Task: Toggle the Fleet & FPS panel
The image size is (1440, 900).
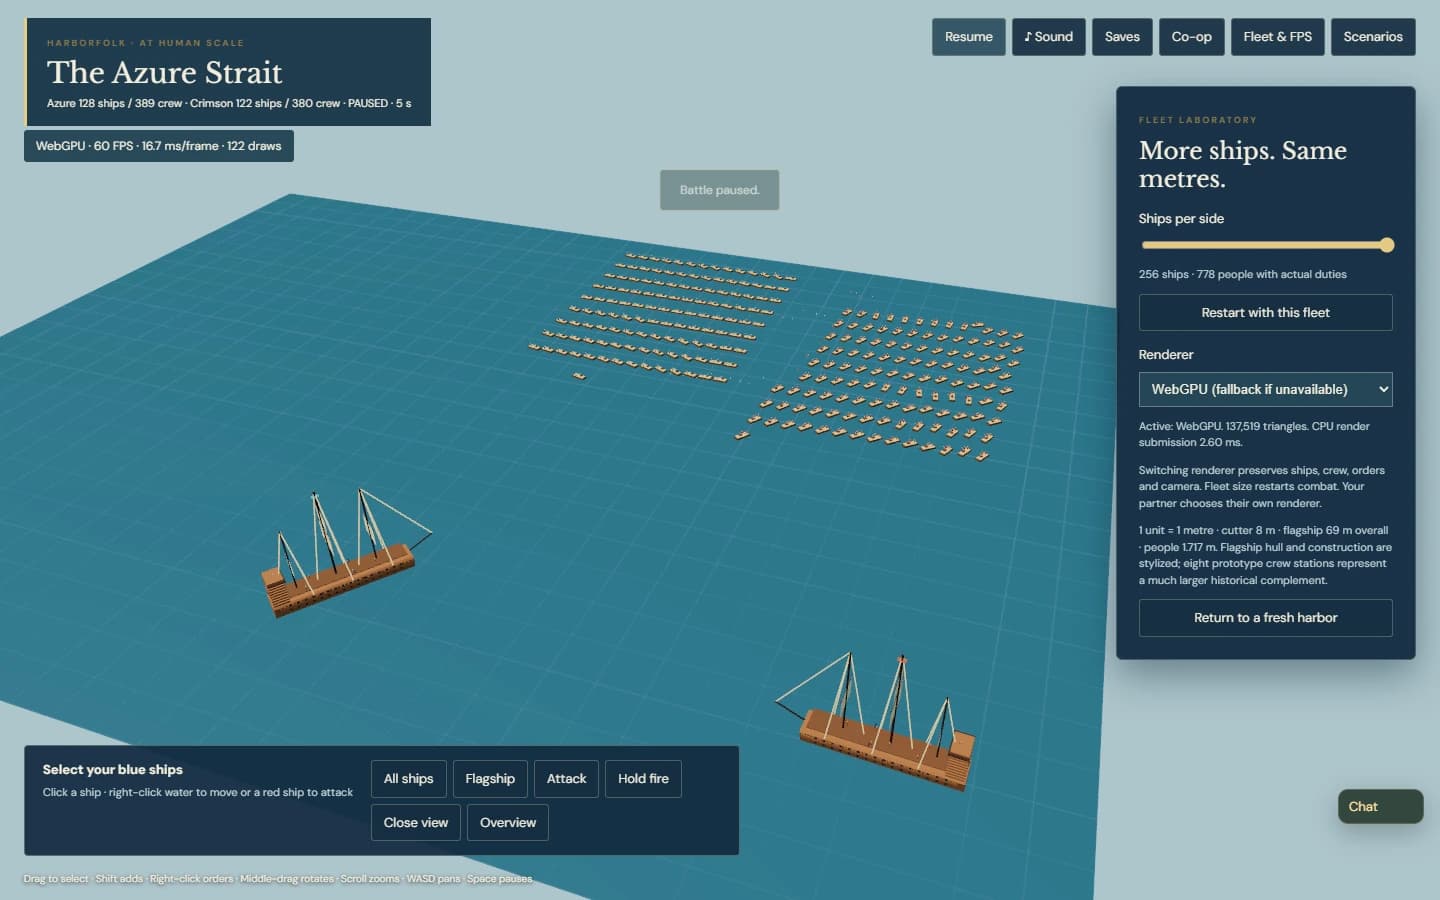Action: click(x=1277, y=37)
